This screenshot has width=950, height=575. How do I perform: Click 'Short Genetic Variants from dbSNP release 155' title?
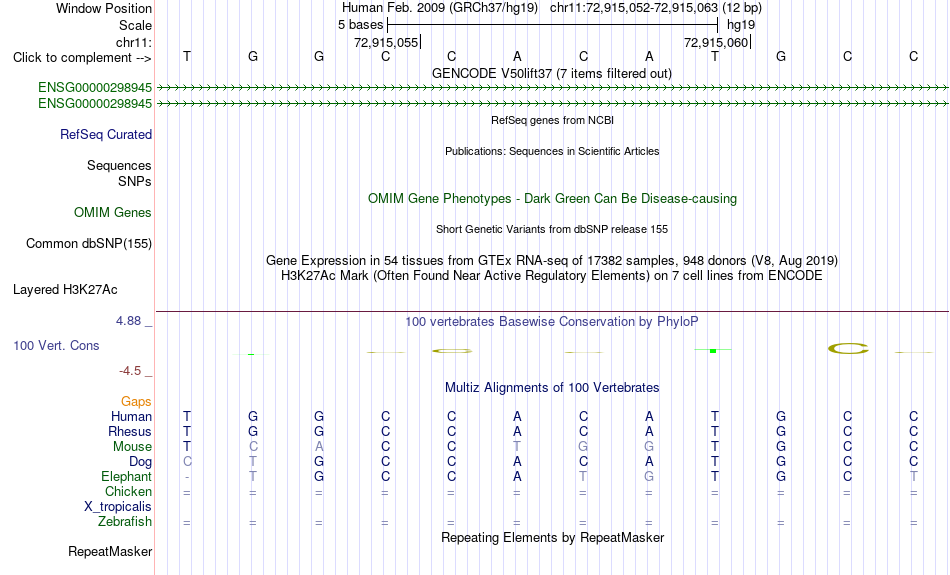pyautogui.click(x=552, y=229)
